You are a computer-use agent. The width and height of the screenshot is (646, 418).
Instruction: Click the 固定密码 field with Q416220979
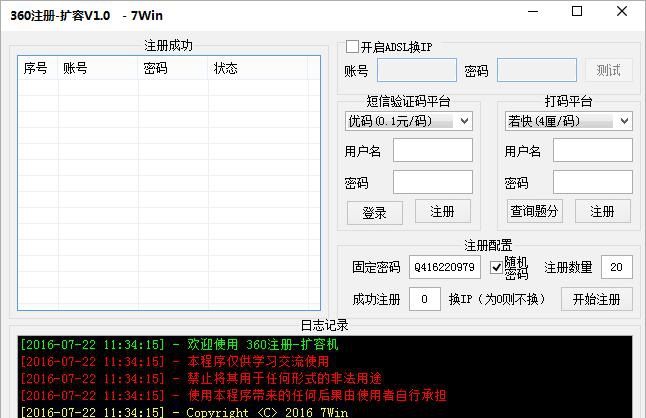[x=445, y=267]
